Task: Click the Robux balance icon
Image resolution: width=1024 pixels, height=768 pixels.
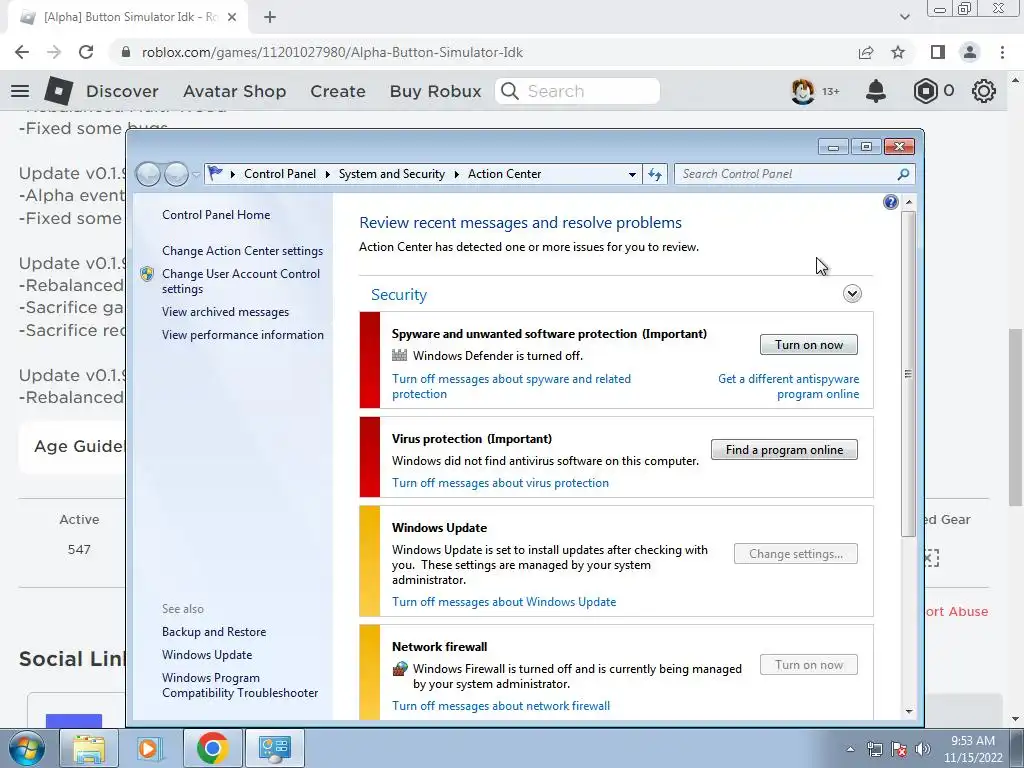Action: coord(925,91)
